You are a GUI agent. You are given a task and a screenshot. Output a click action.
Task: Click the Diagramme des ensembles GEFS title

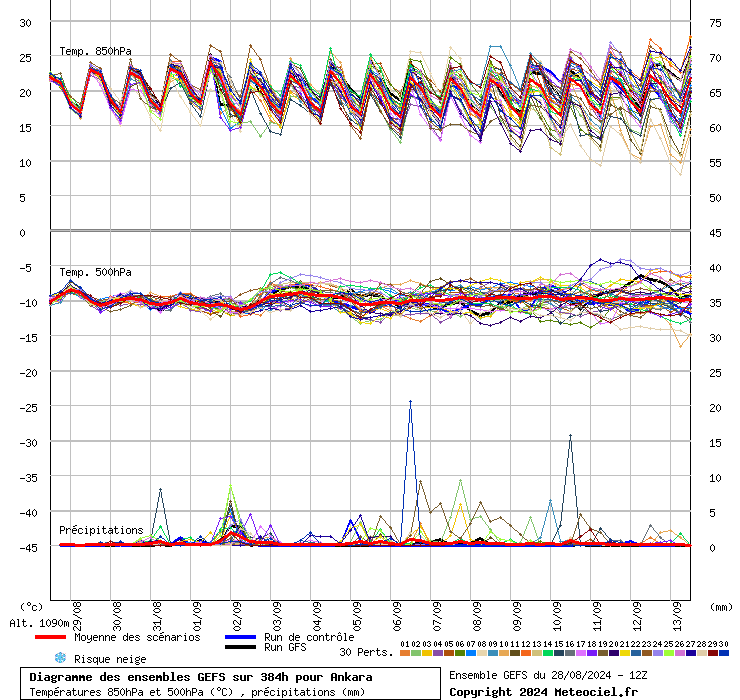point(201,677)
